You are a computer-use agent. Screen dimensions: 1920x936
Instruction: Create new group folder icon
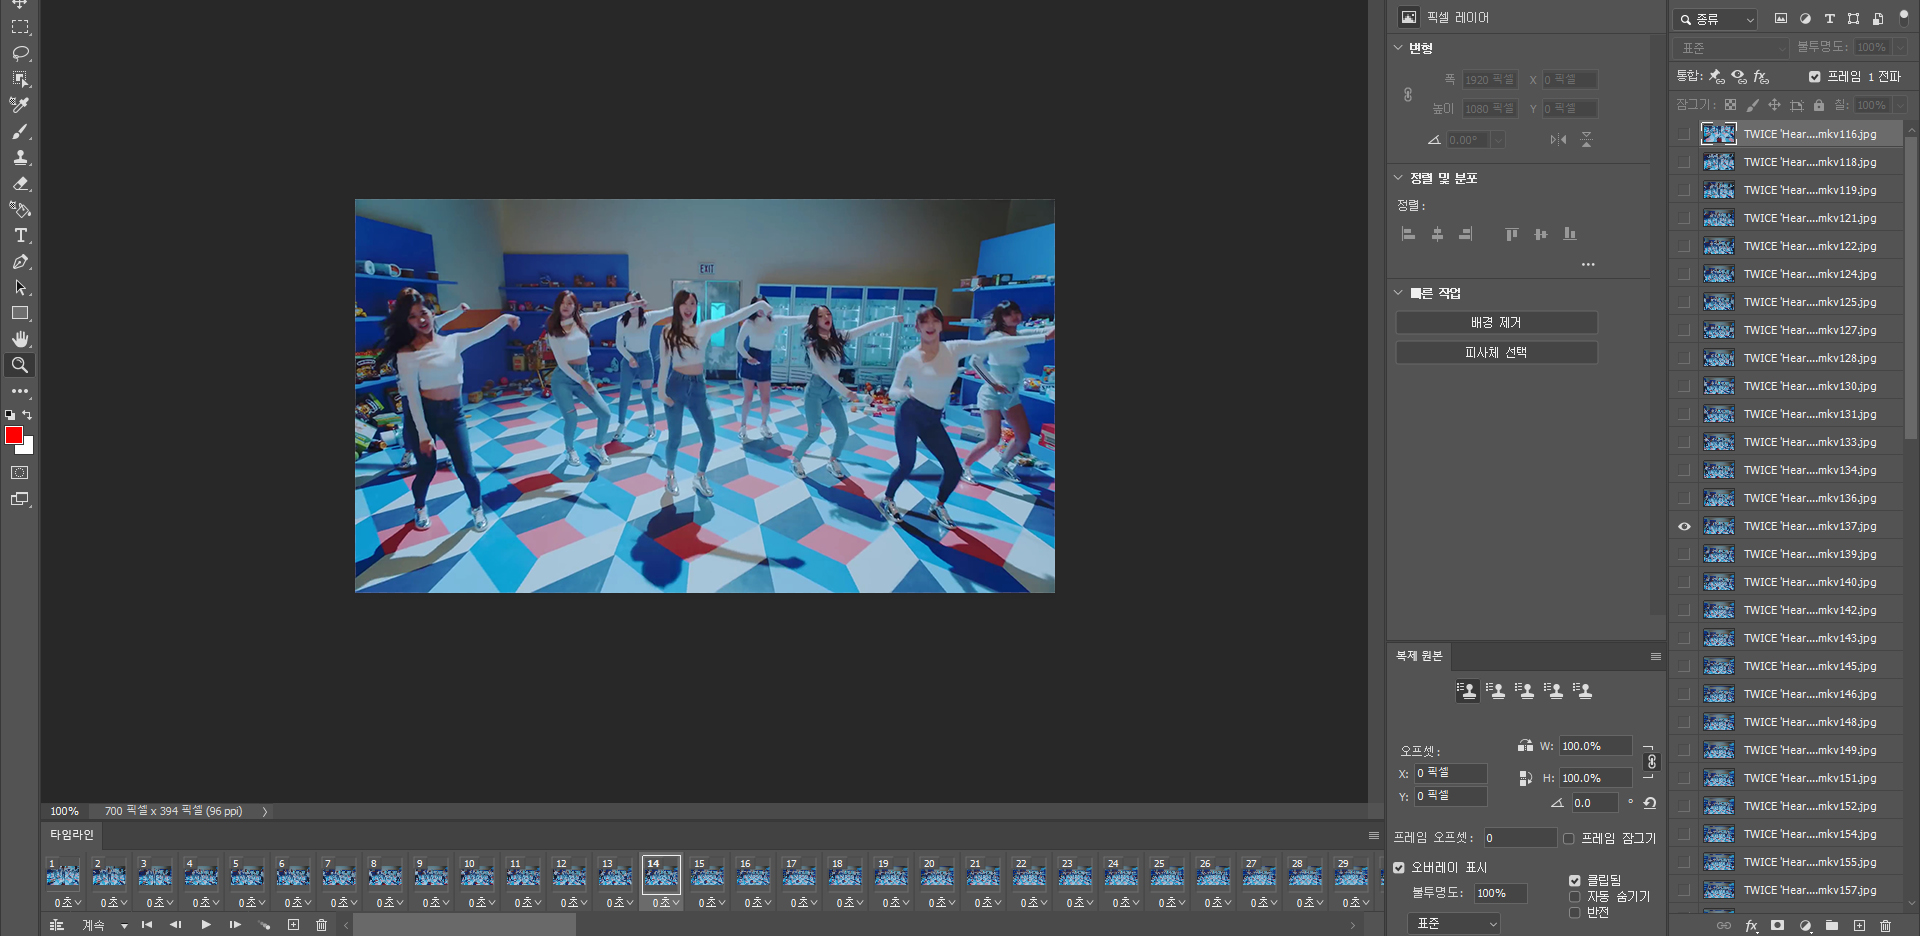[x=1832, y=926]
